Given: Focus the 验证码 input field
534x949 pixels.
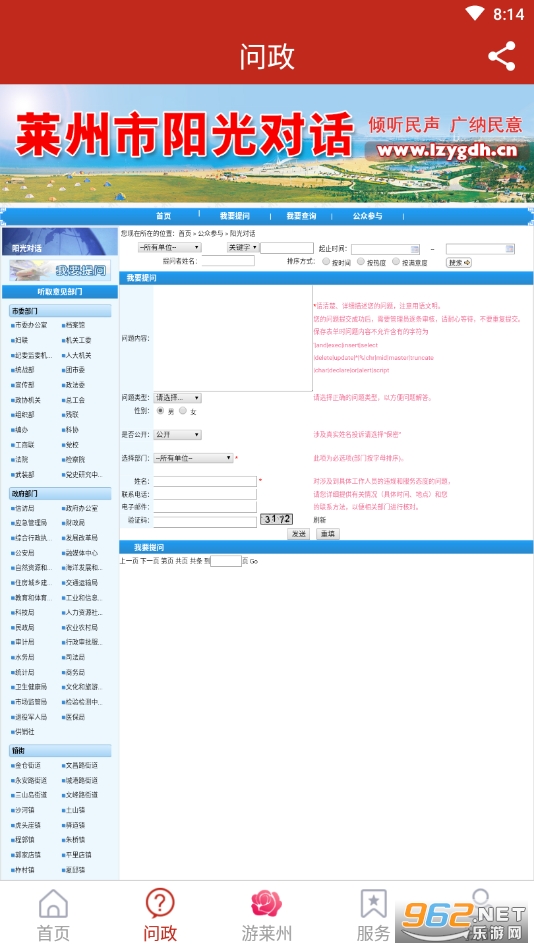Looking at the screenshot, I should (x=205, y=520).
